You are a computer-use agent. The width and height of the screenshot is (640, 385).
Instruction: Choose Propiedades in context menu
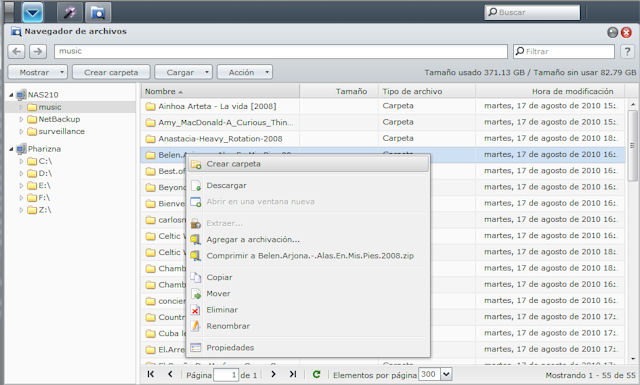(308, 348)
